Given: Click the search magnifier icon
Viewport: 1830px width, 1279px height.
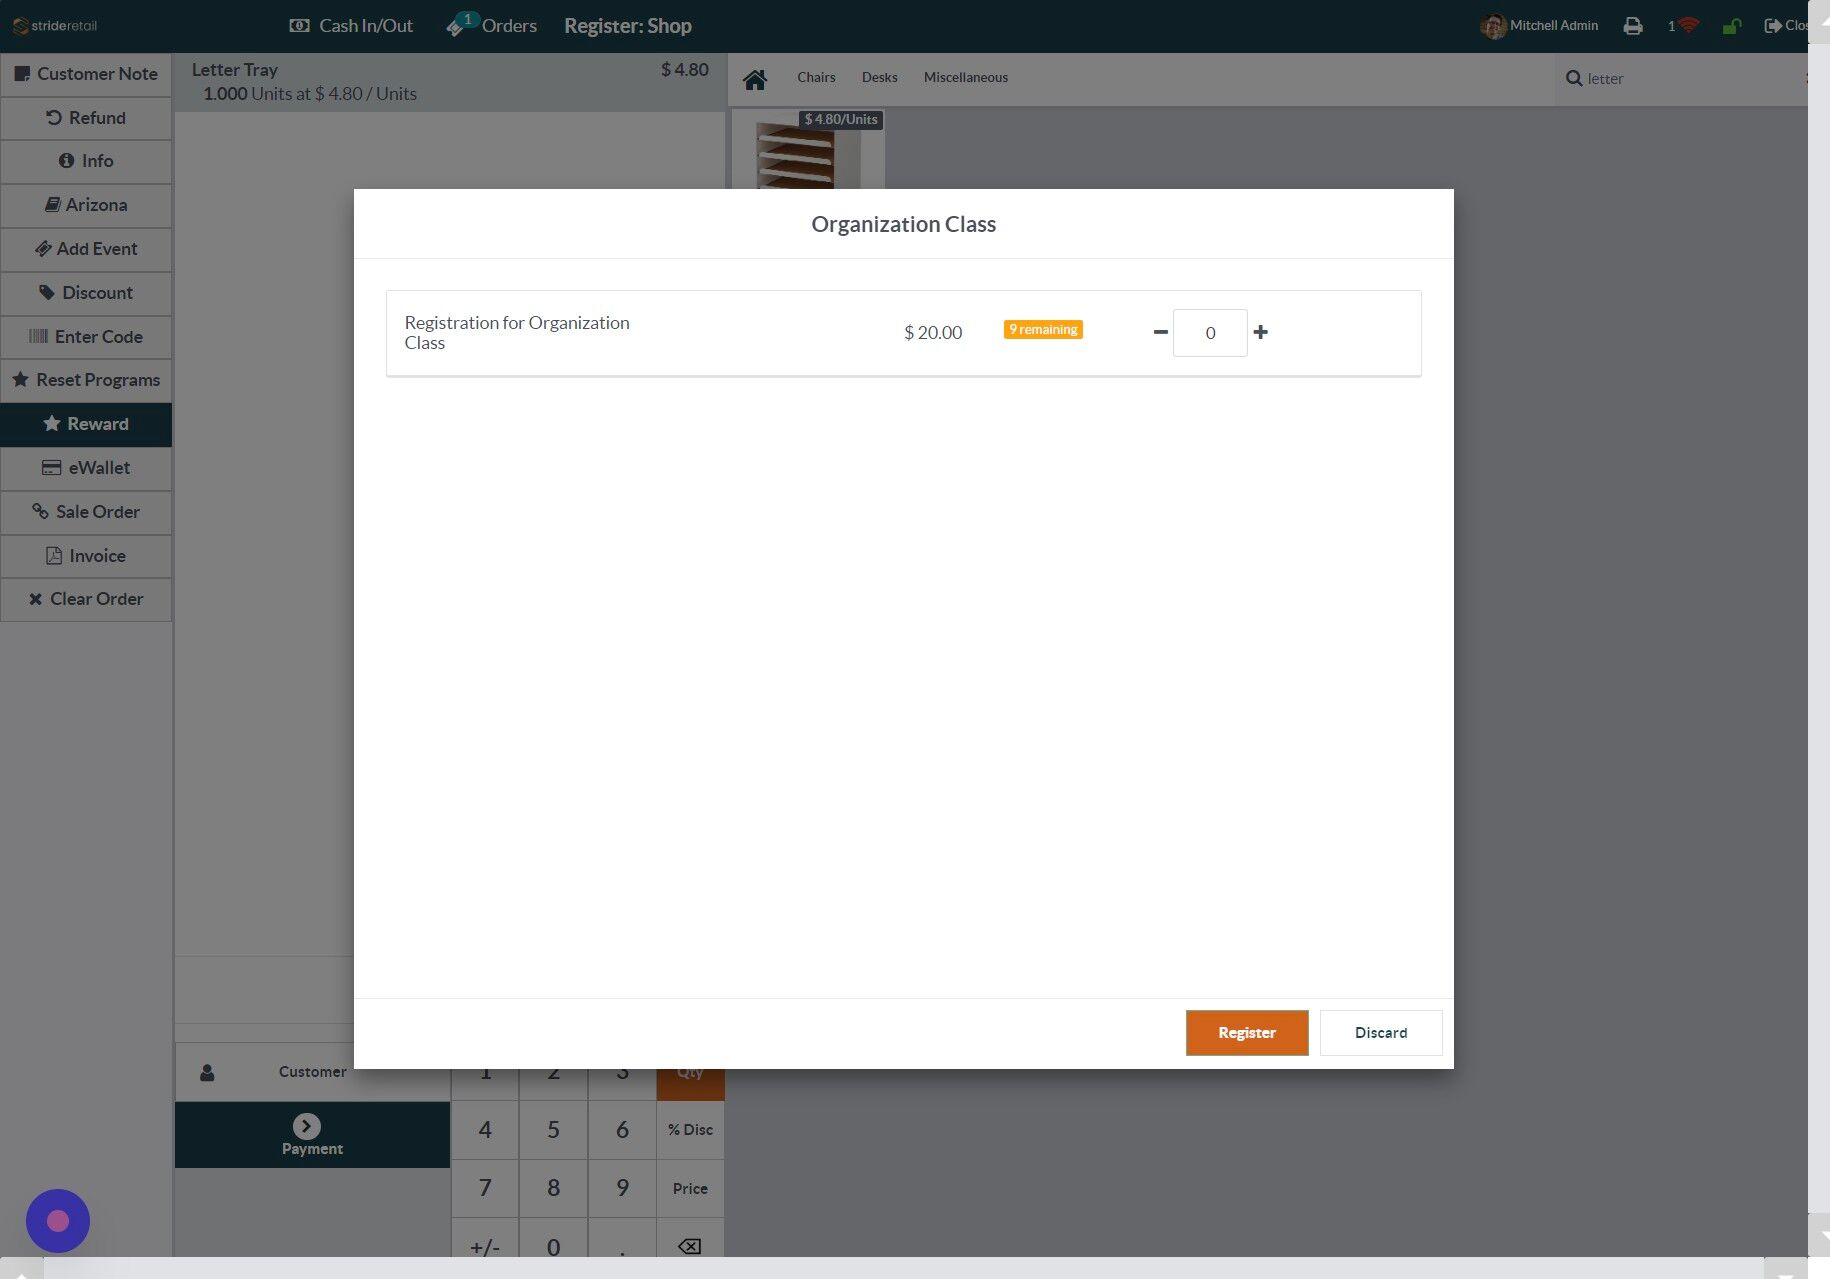Looking at the screenshot, I should [x=1573, y=79].
